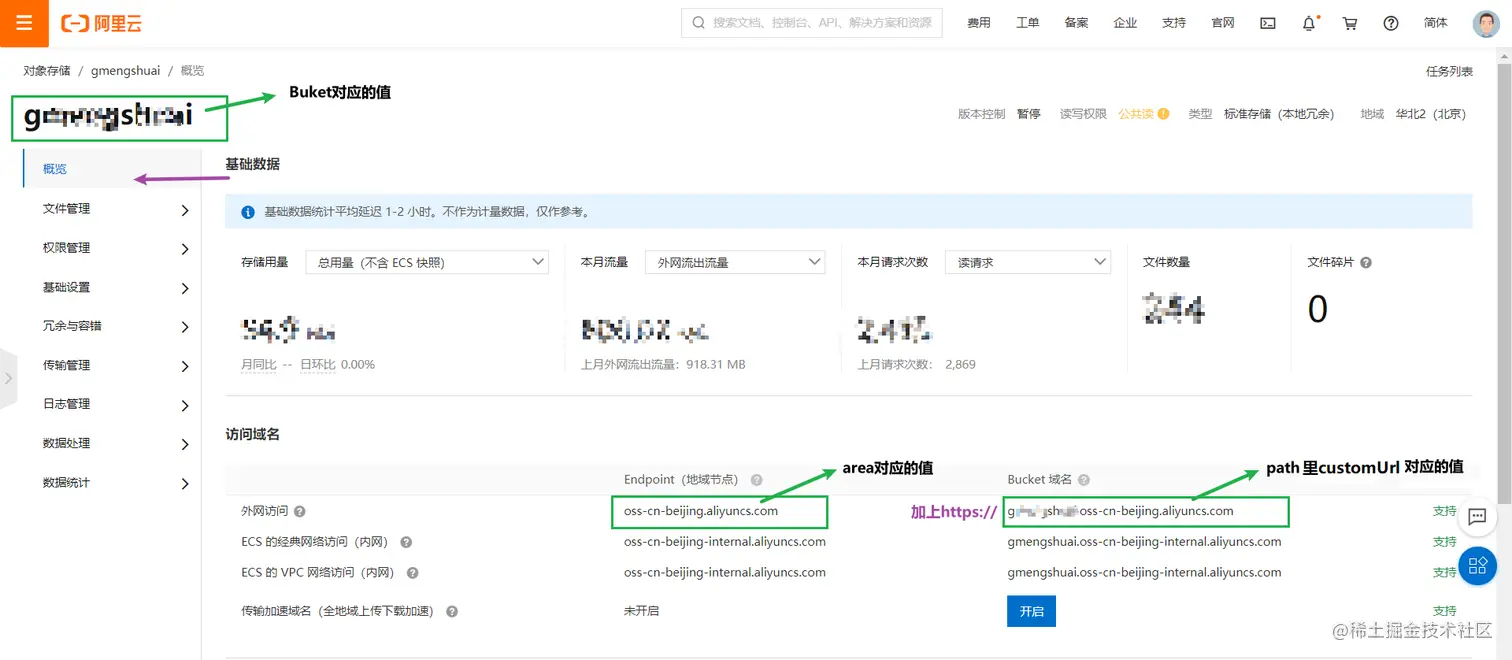Click 公共读 permission value
The width and height of the screenshot is (1512, 660).
coord(1136,114)
